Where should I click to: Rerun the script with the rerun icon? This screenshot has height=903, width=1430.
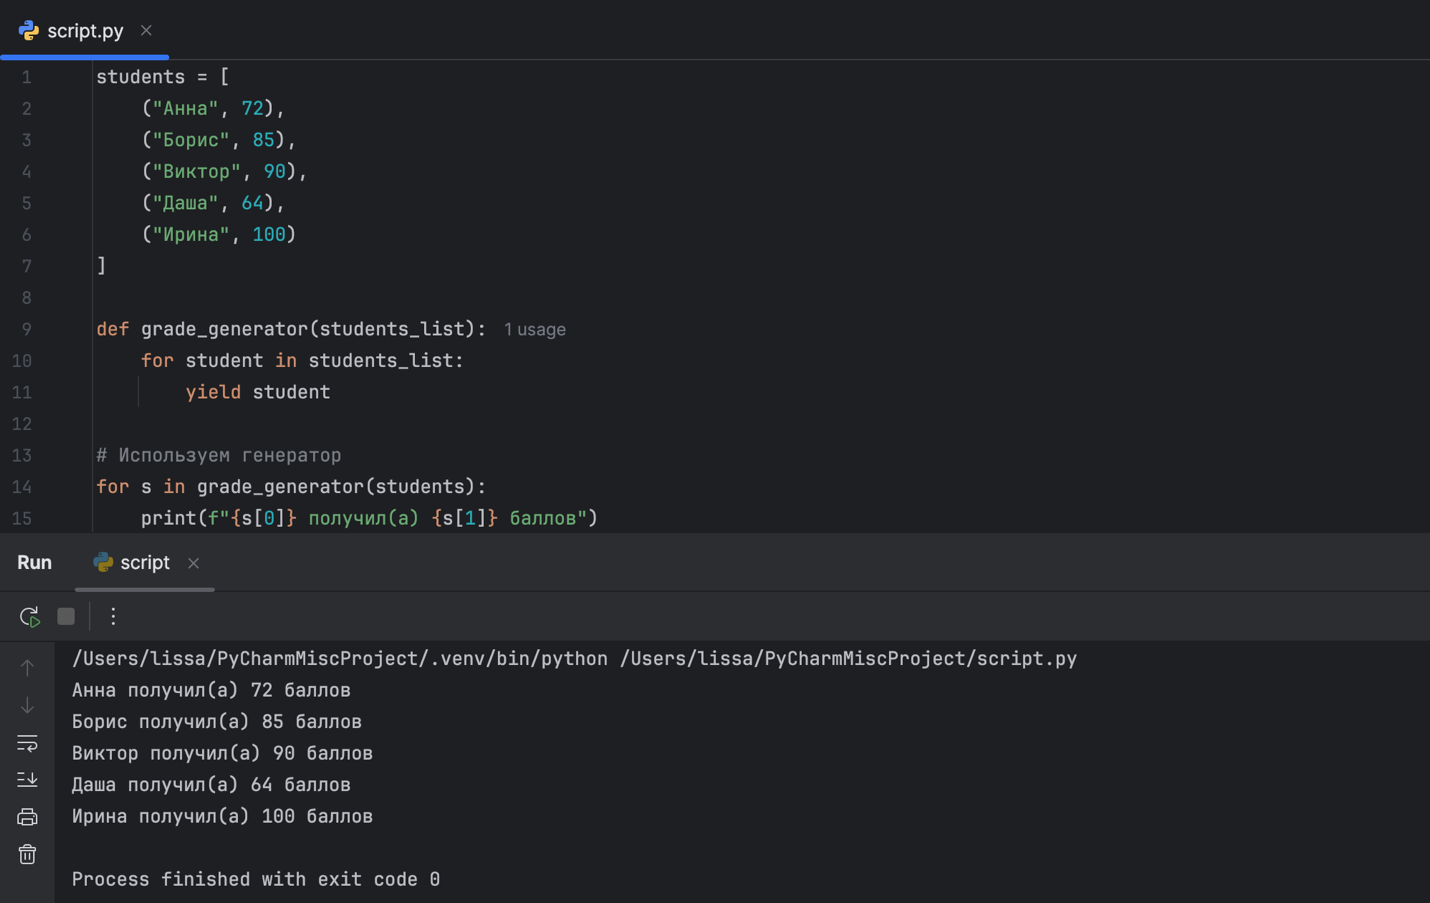point(29,617)
